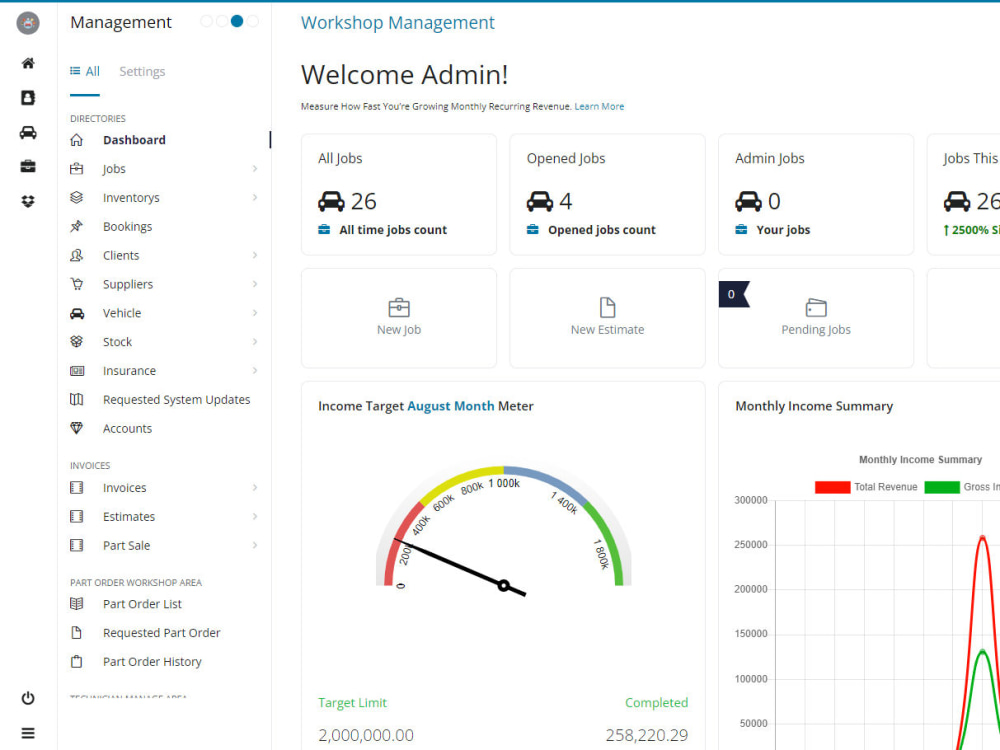Click the Pending Jobs label

pos(816,330)
